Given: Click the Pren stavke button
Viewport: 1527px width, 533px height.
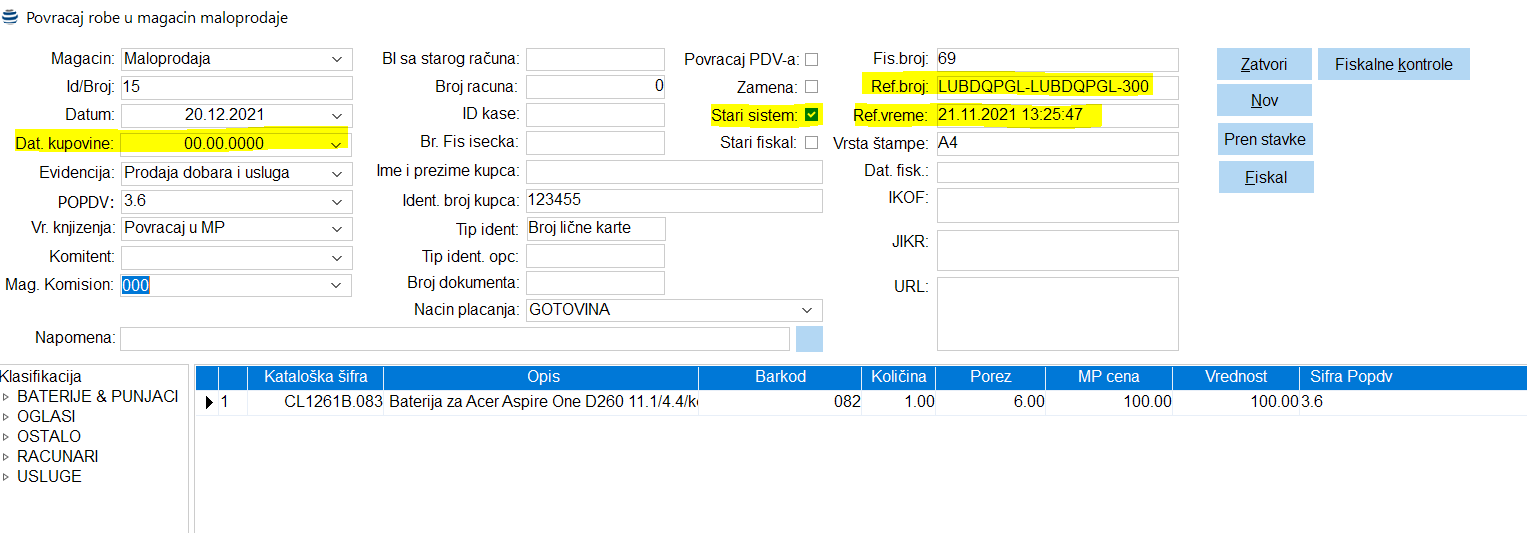Looking at the screenshot, I should tap(1265, 140).
